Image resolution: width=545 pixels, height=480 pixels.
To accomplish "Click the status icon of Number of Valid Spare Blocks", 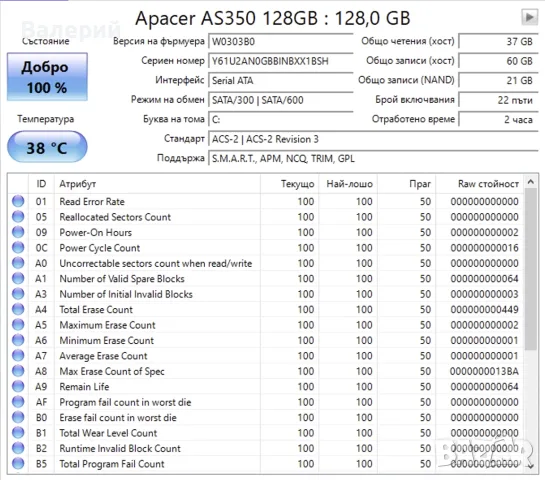I will click(18, 278).
